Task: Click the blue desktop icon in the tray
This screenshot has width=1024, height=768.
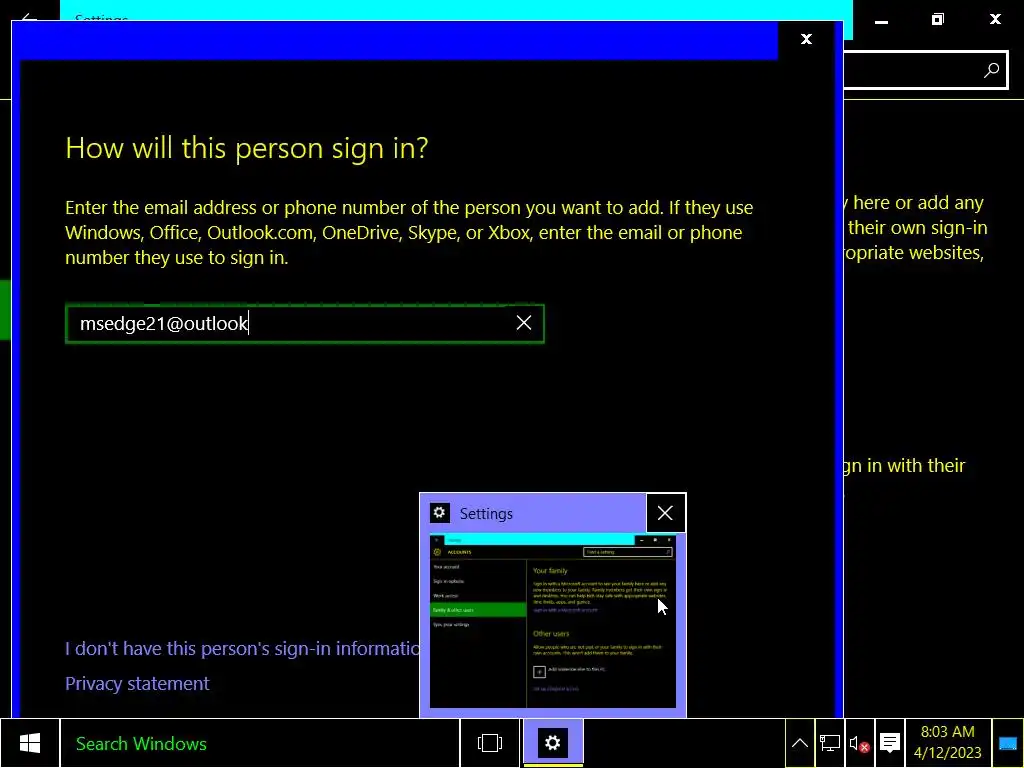Action: 1008,743
